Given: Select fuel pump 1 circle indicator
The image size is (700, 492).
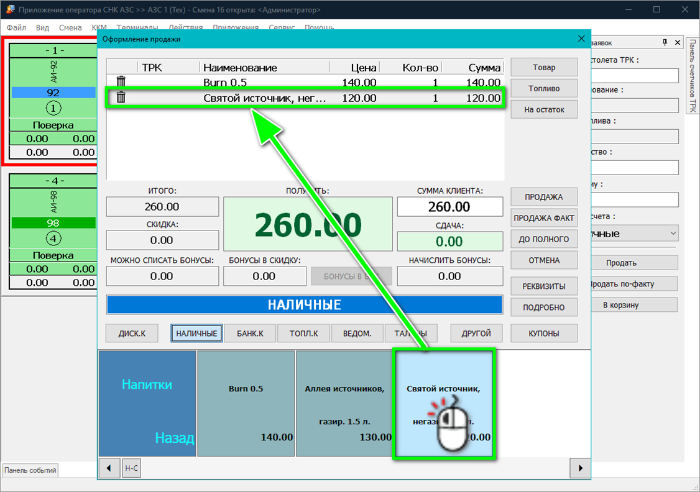Looking at the screenshot, I should [x=53, y=107].
